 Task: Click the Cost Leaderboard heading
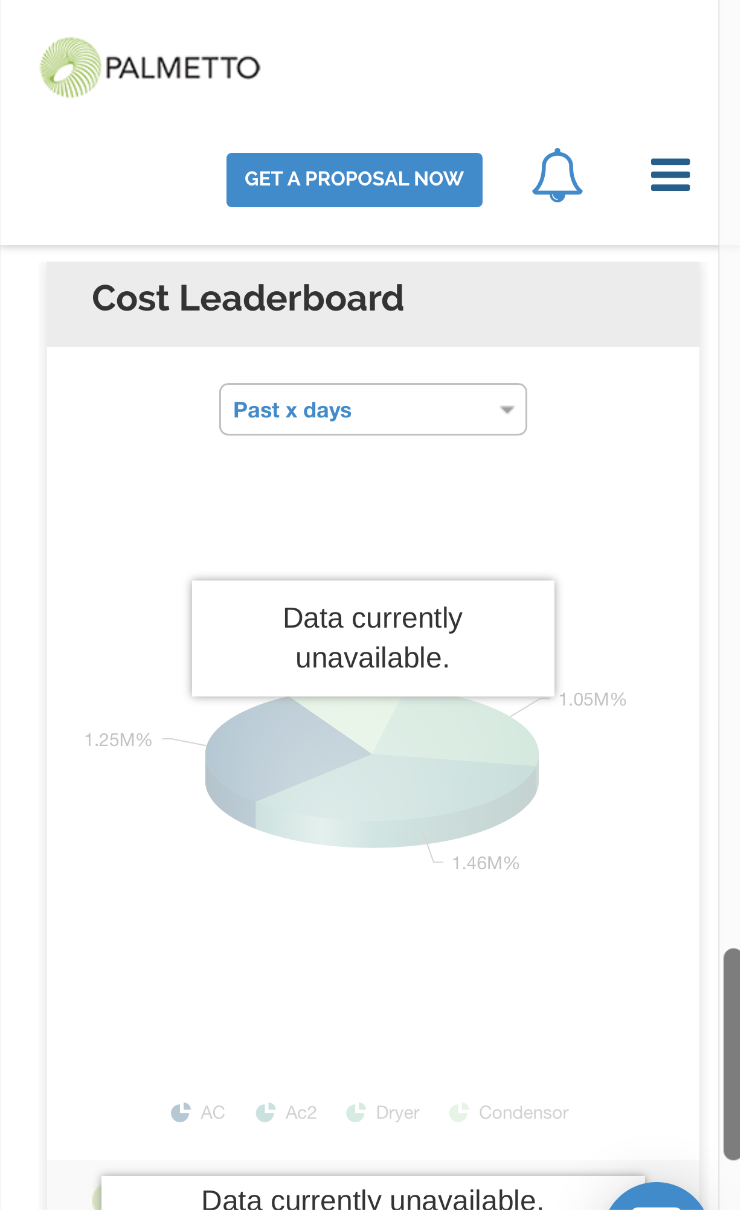click(248, 298)
